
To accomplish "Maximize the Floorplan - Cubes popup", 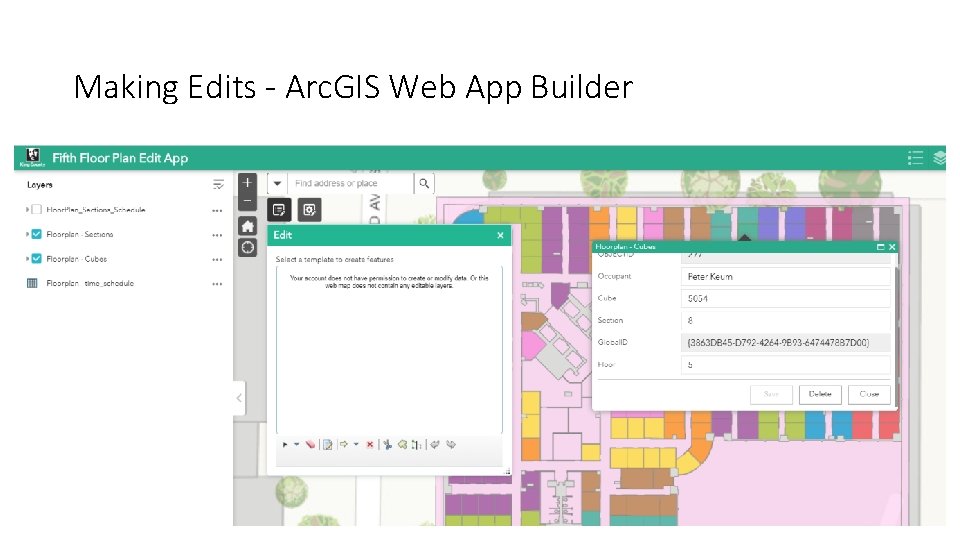I will click(x=880, y=247).
